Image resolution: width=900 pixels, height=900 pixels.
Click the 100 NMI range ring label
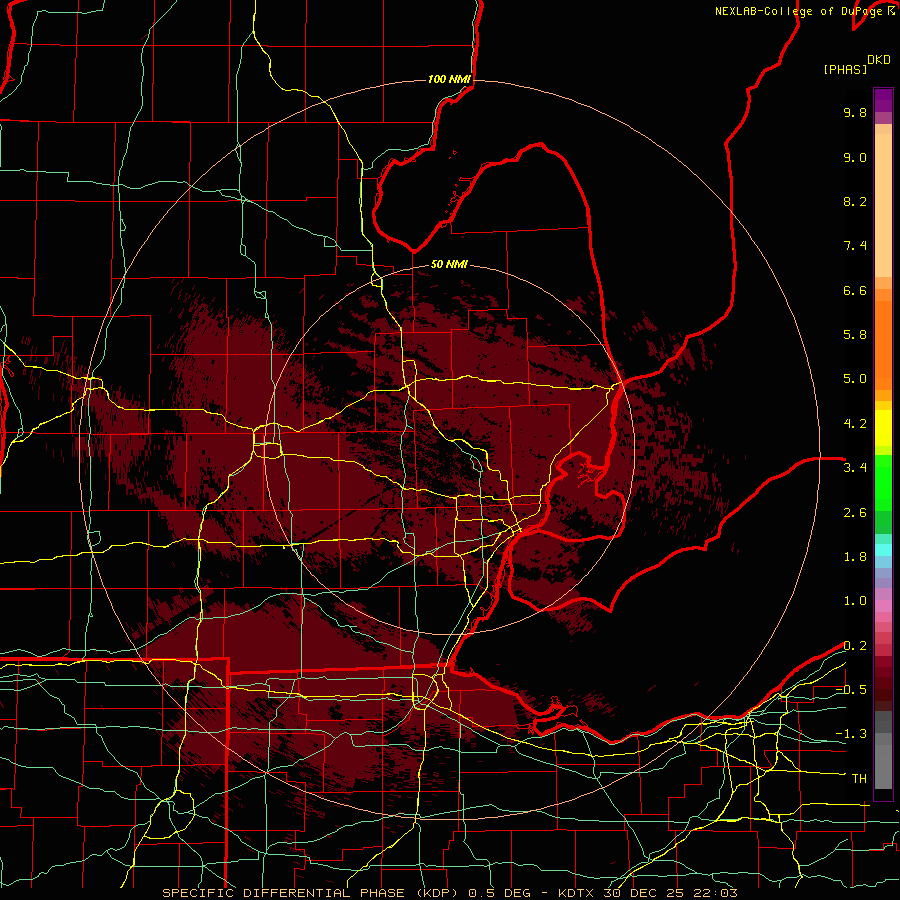click(x=449, y=79)
